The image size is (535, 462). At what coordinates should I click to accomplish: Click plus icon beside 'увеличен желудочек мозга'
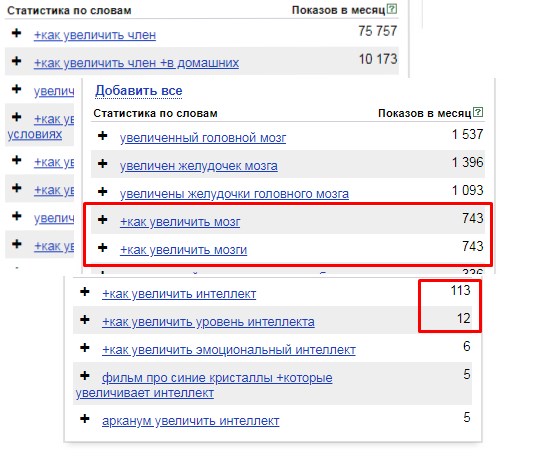[102, 164]
